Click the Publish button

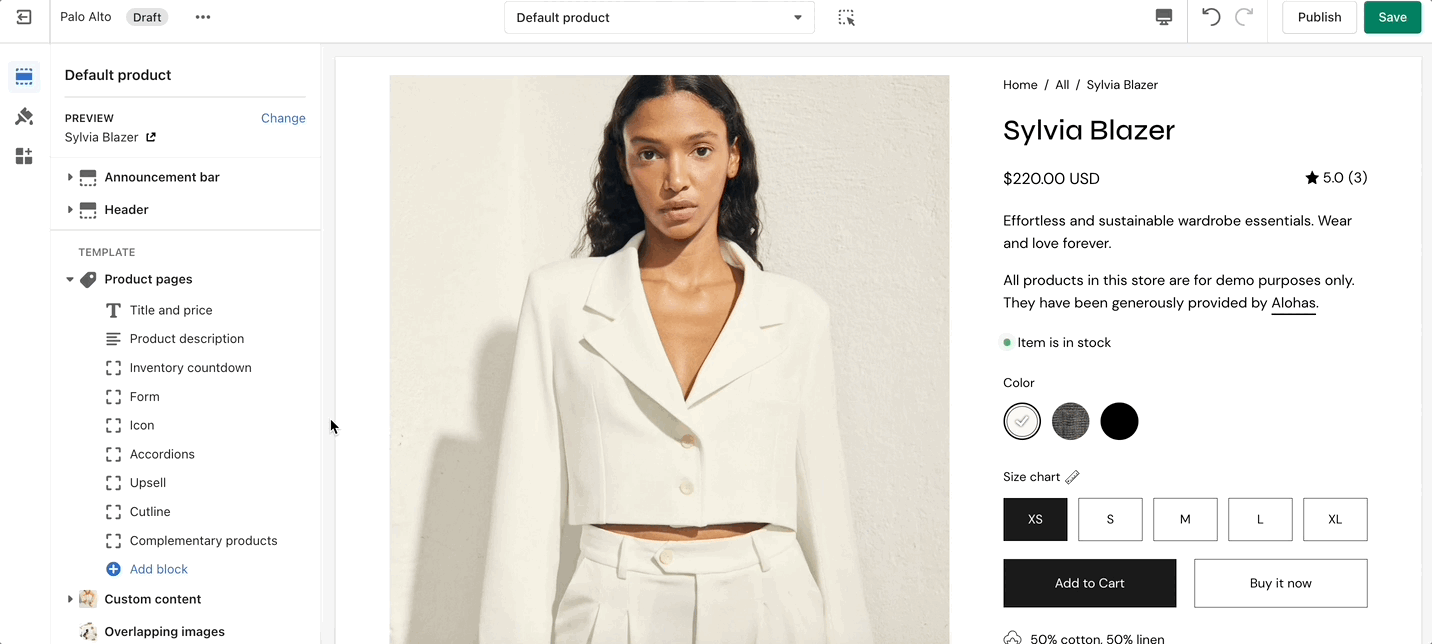1319,17
